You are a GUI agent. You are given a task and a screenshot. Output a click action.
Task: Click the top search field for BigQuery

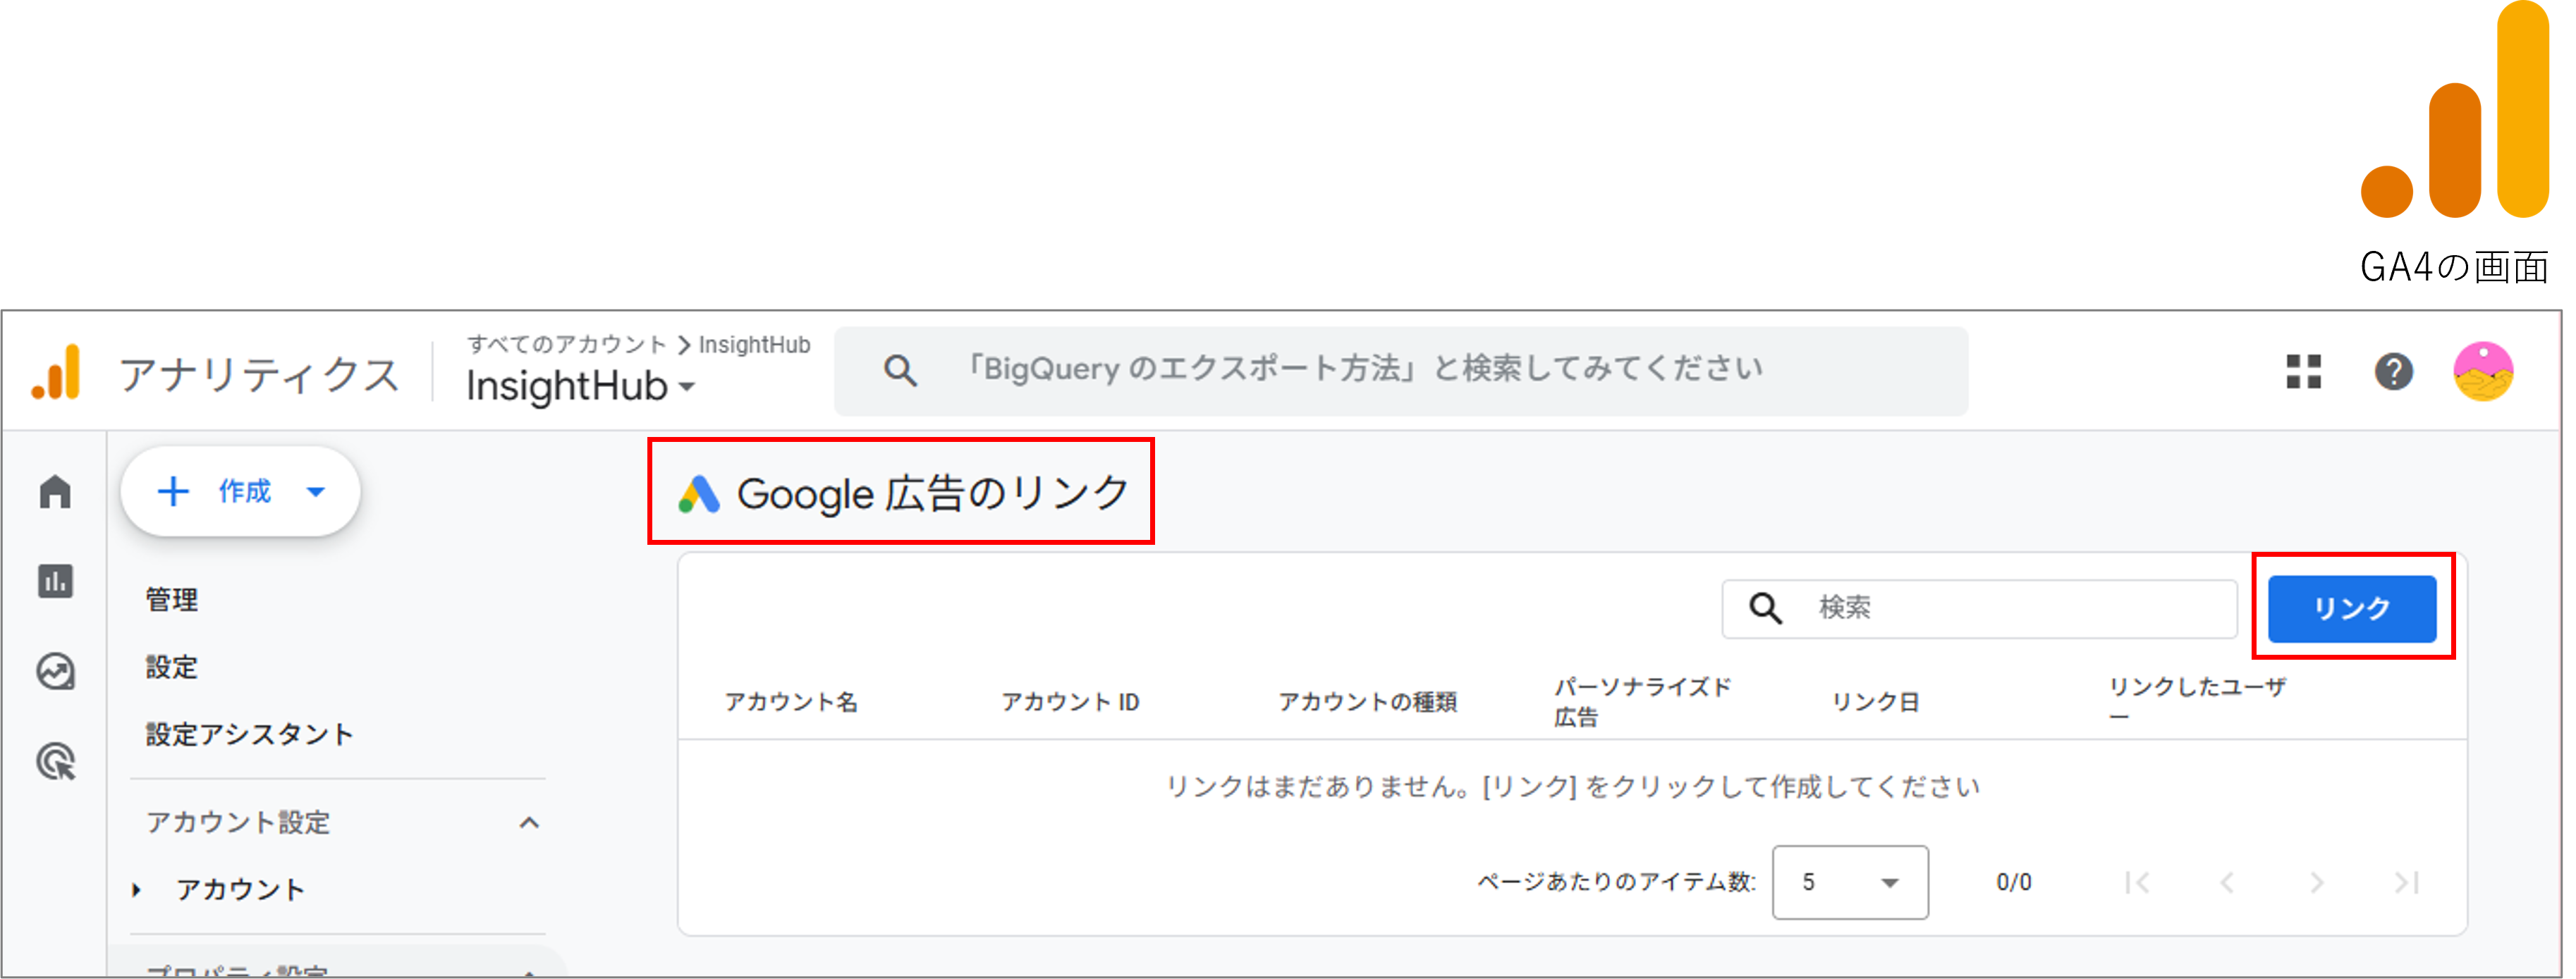1401,371
